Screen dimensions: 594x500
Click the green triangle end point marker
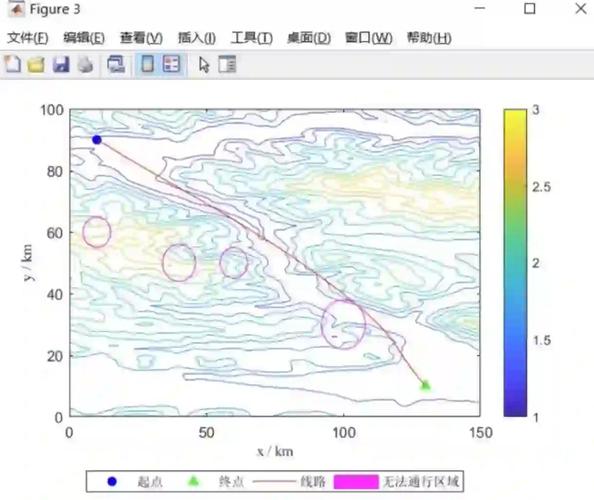(x=425, y=385)
